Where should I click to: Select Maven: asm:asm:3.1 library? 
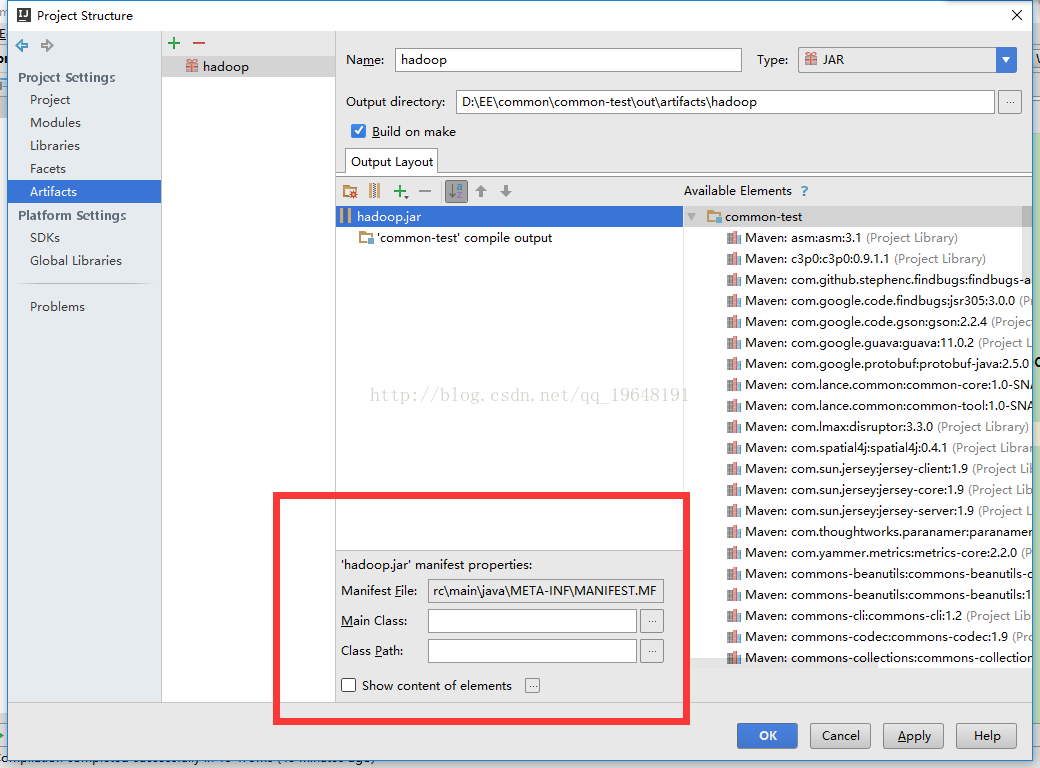pyautogui.click(x=842, y=237)
